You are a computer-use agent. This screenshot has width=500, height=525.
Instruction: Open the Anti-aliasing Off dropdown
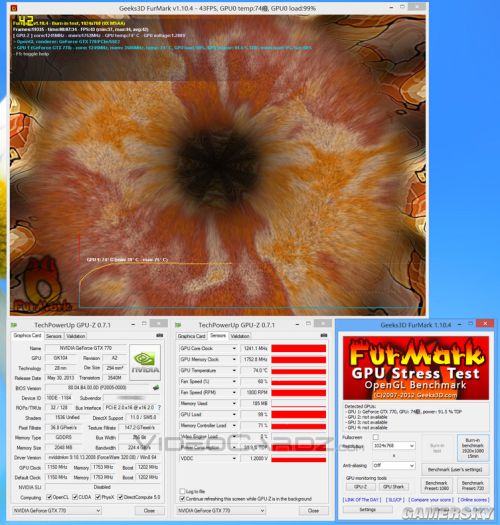pos(394,465)
